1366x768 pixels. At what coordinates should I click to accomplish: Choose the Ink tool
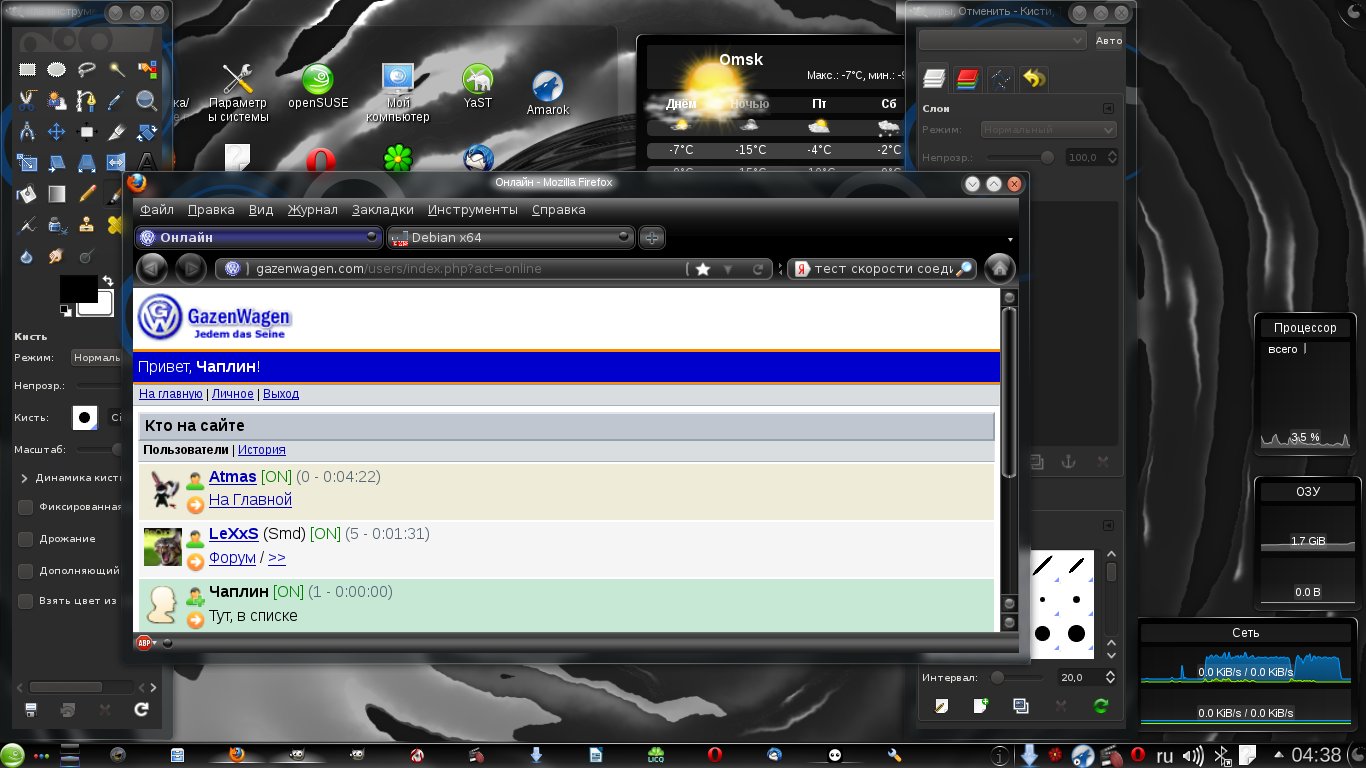click(x=57, y=224)
